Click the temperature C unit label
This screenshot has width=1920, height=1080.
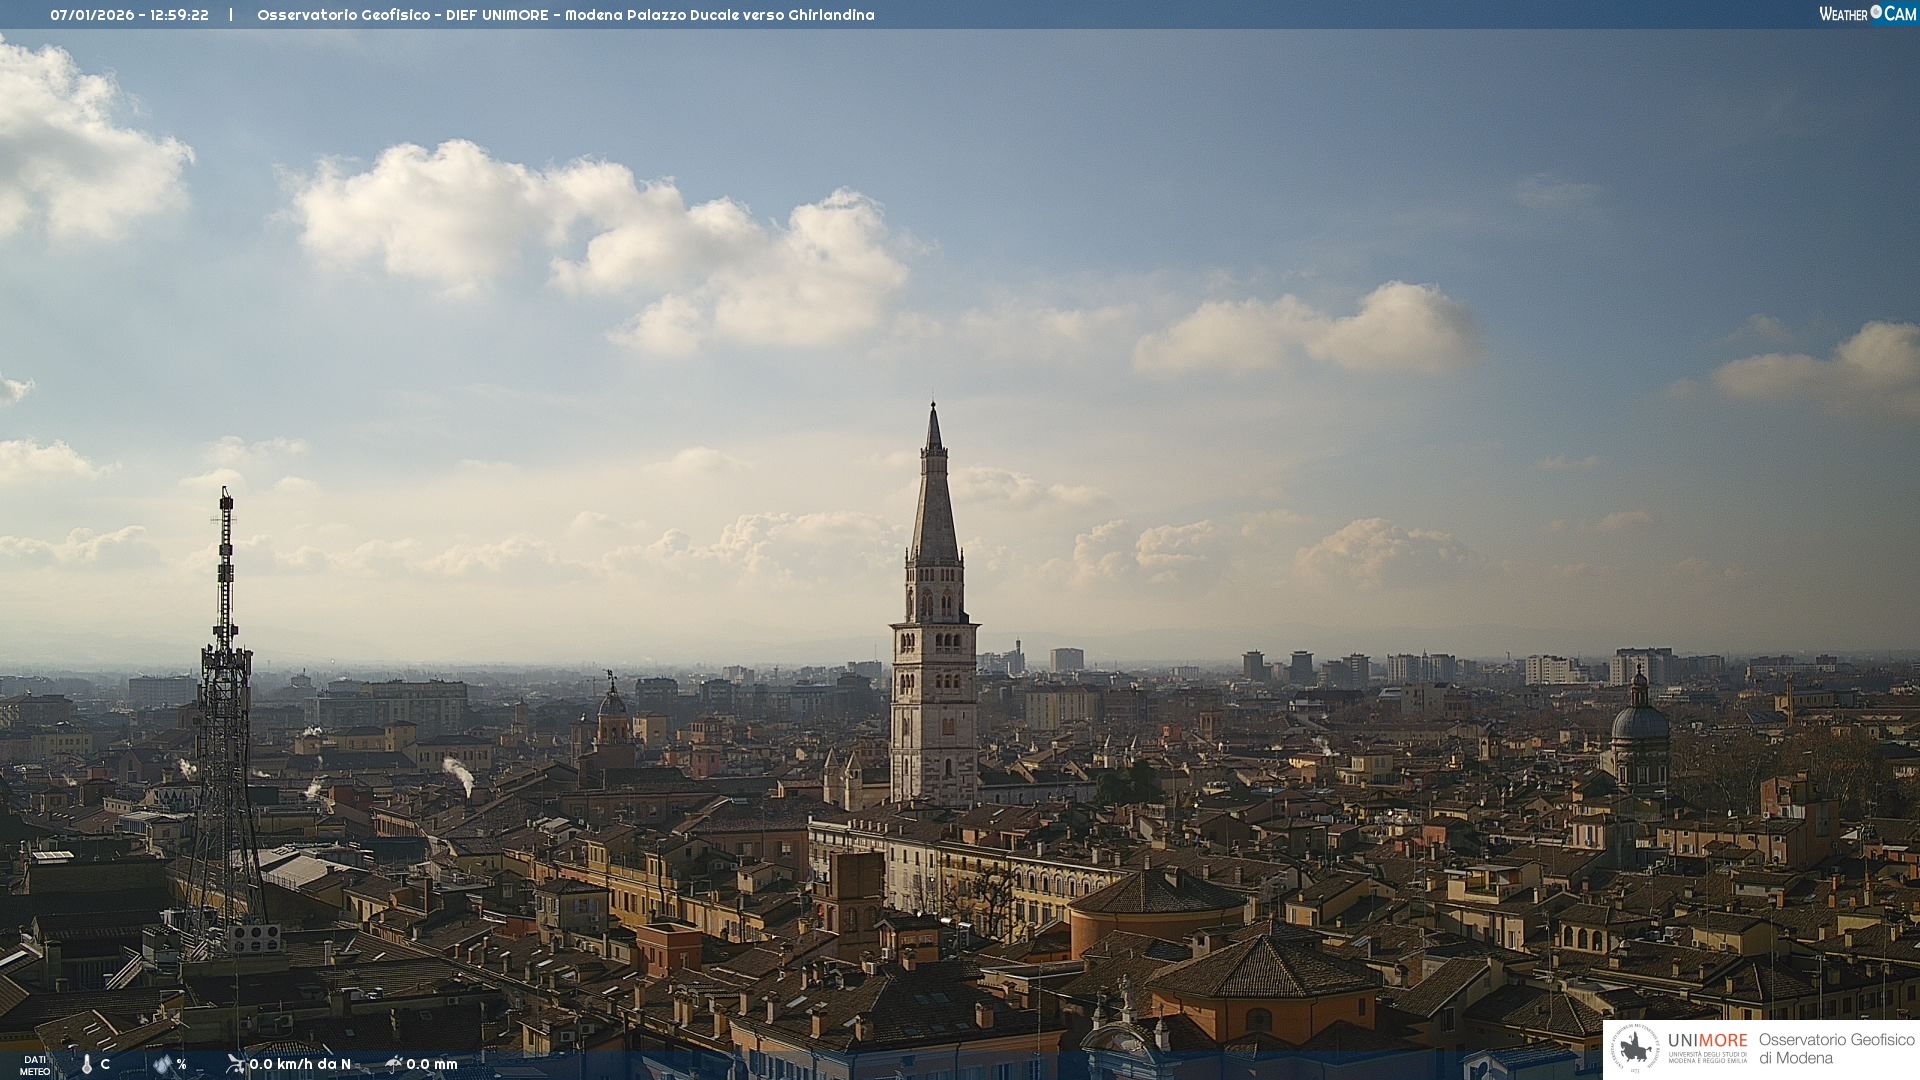pyautogui.click(x=105, y=1065)
